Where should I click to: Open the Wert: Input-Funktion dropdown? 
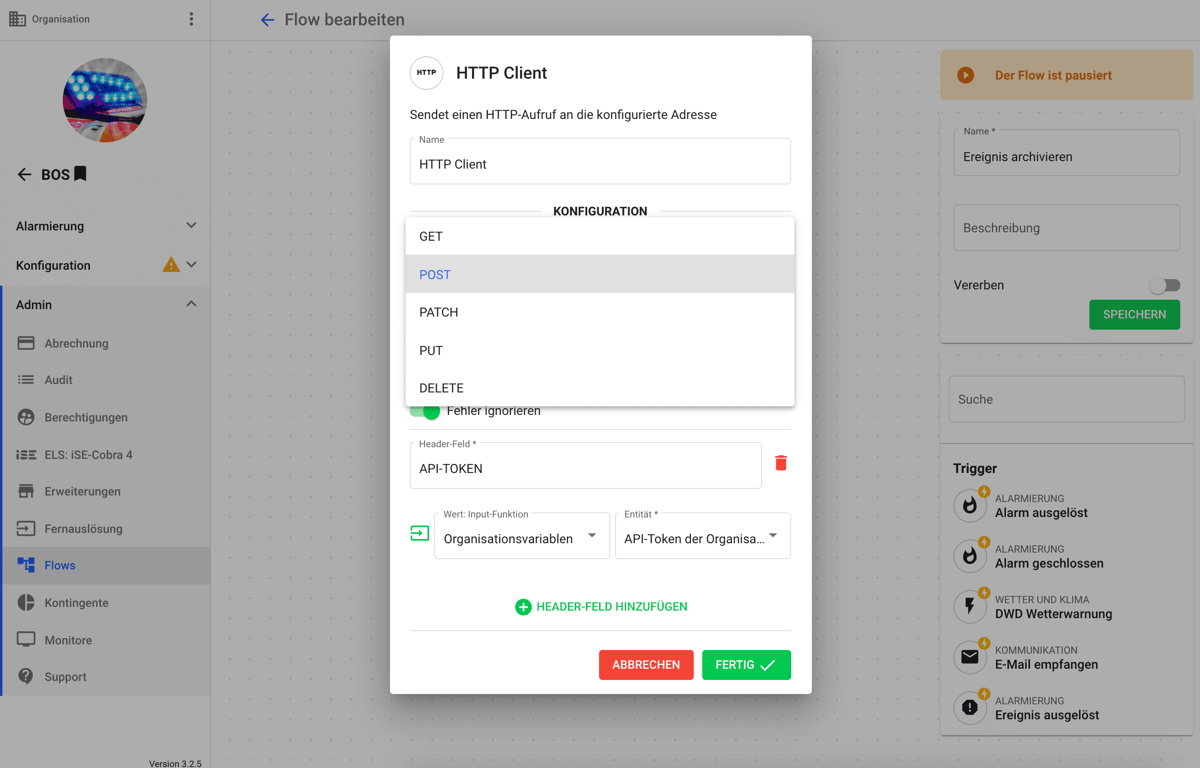point(522,536)
